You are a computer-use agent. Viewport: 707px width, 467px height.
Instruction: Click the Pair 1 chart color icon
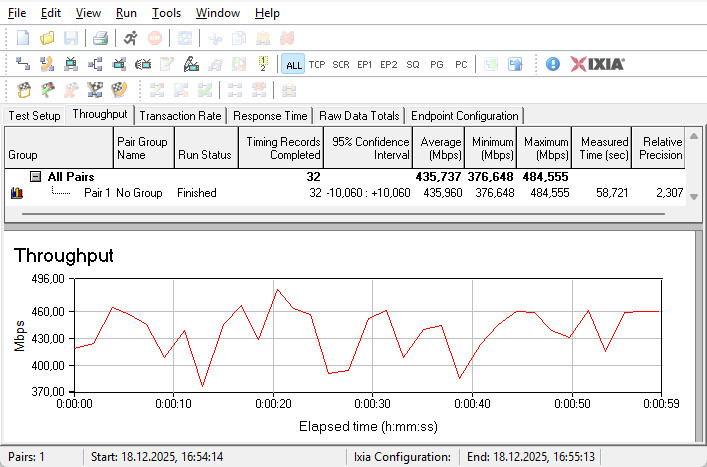16,193
